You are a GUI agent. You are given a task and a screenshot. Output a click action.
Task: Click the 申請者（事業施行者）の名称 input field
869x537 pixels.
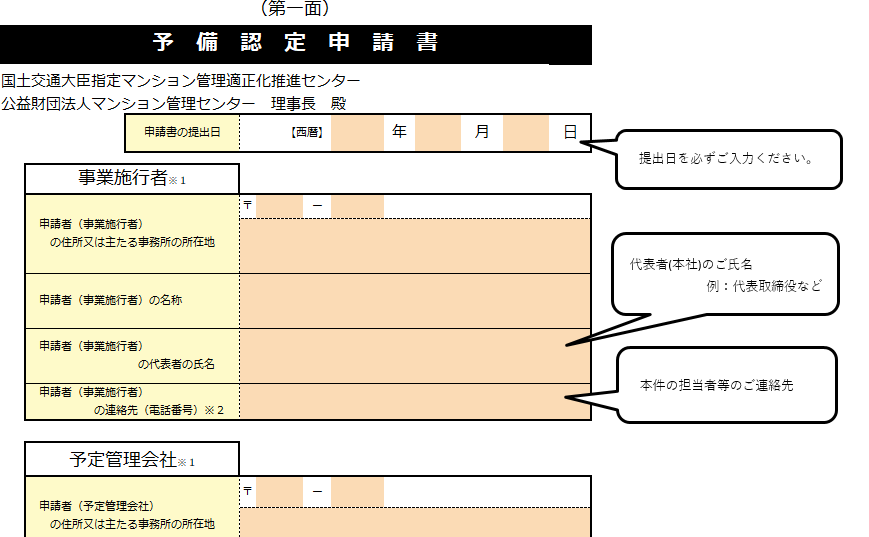point(415,301)
